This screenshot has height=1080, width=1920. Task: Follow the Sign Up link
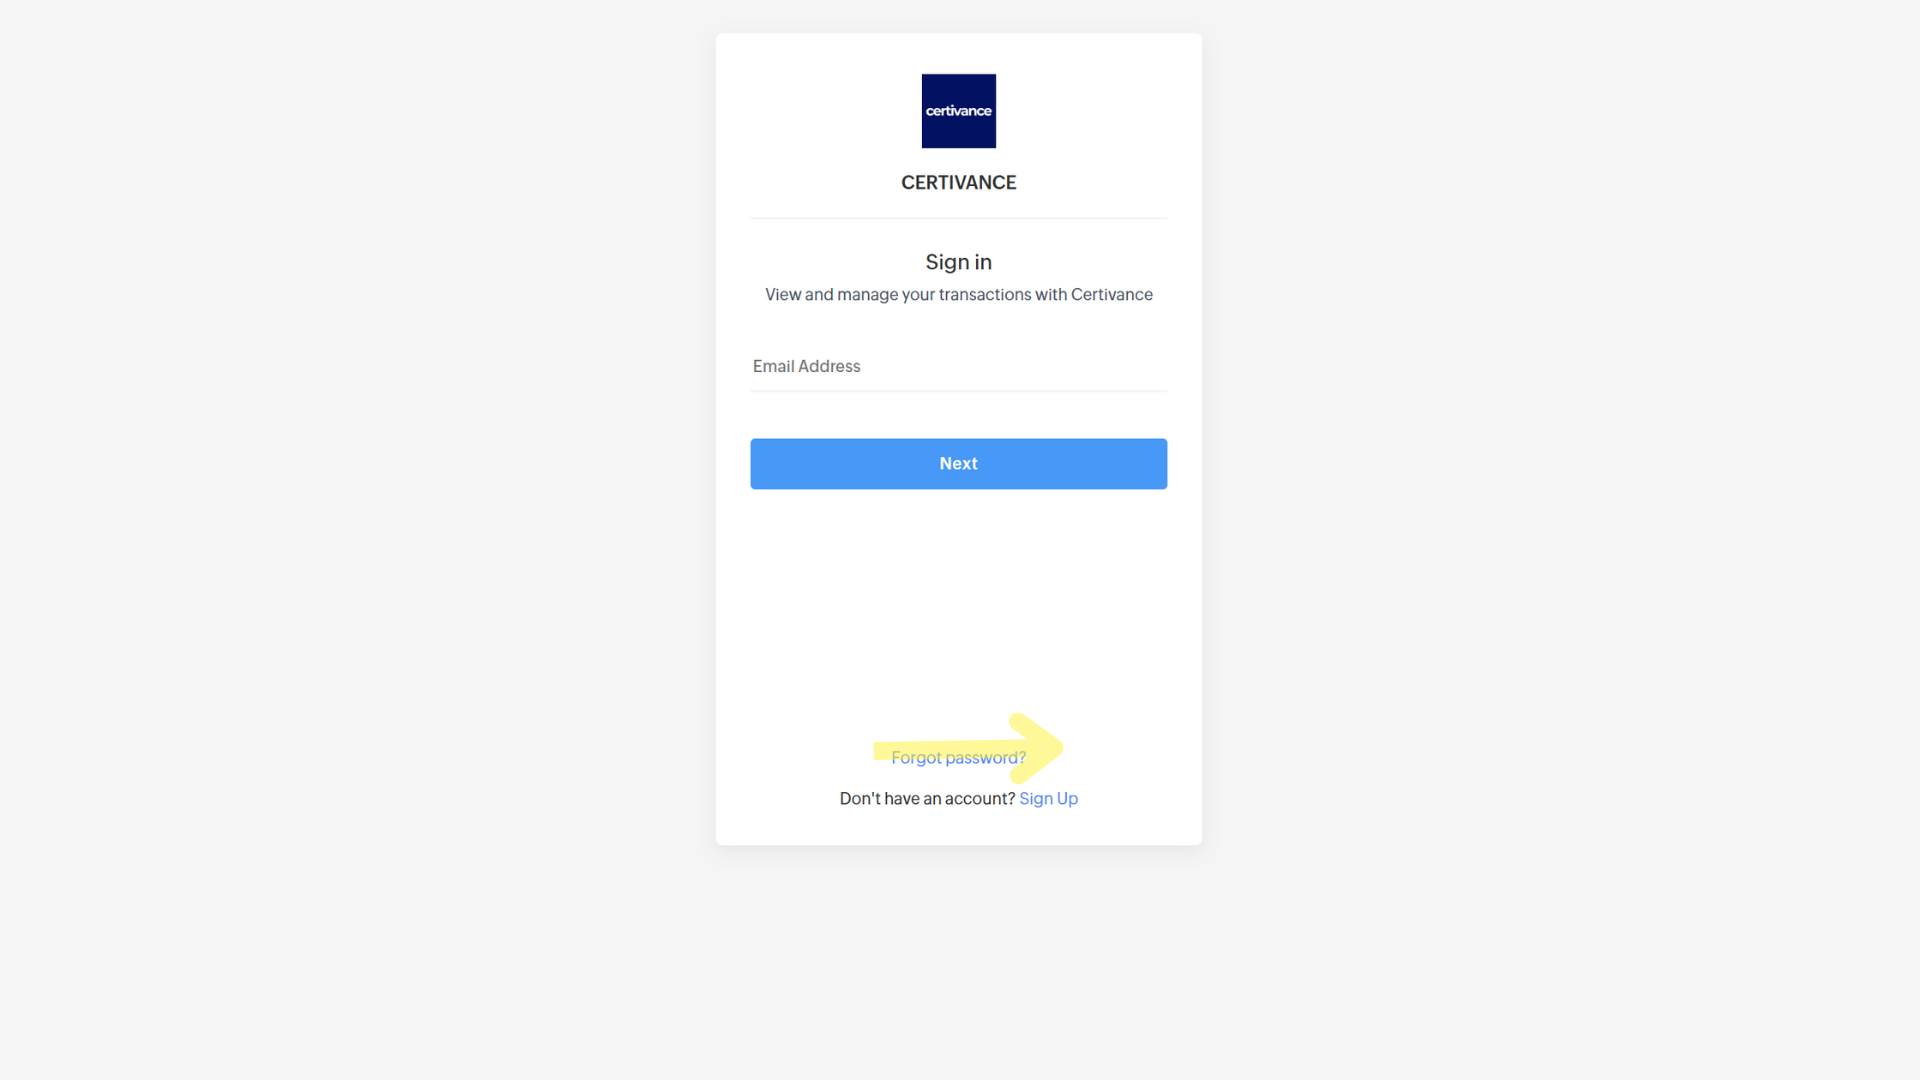coord(1048,798)
